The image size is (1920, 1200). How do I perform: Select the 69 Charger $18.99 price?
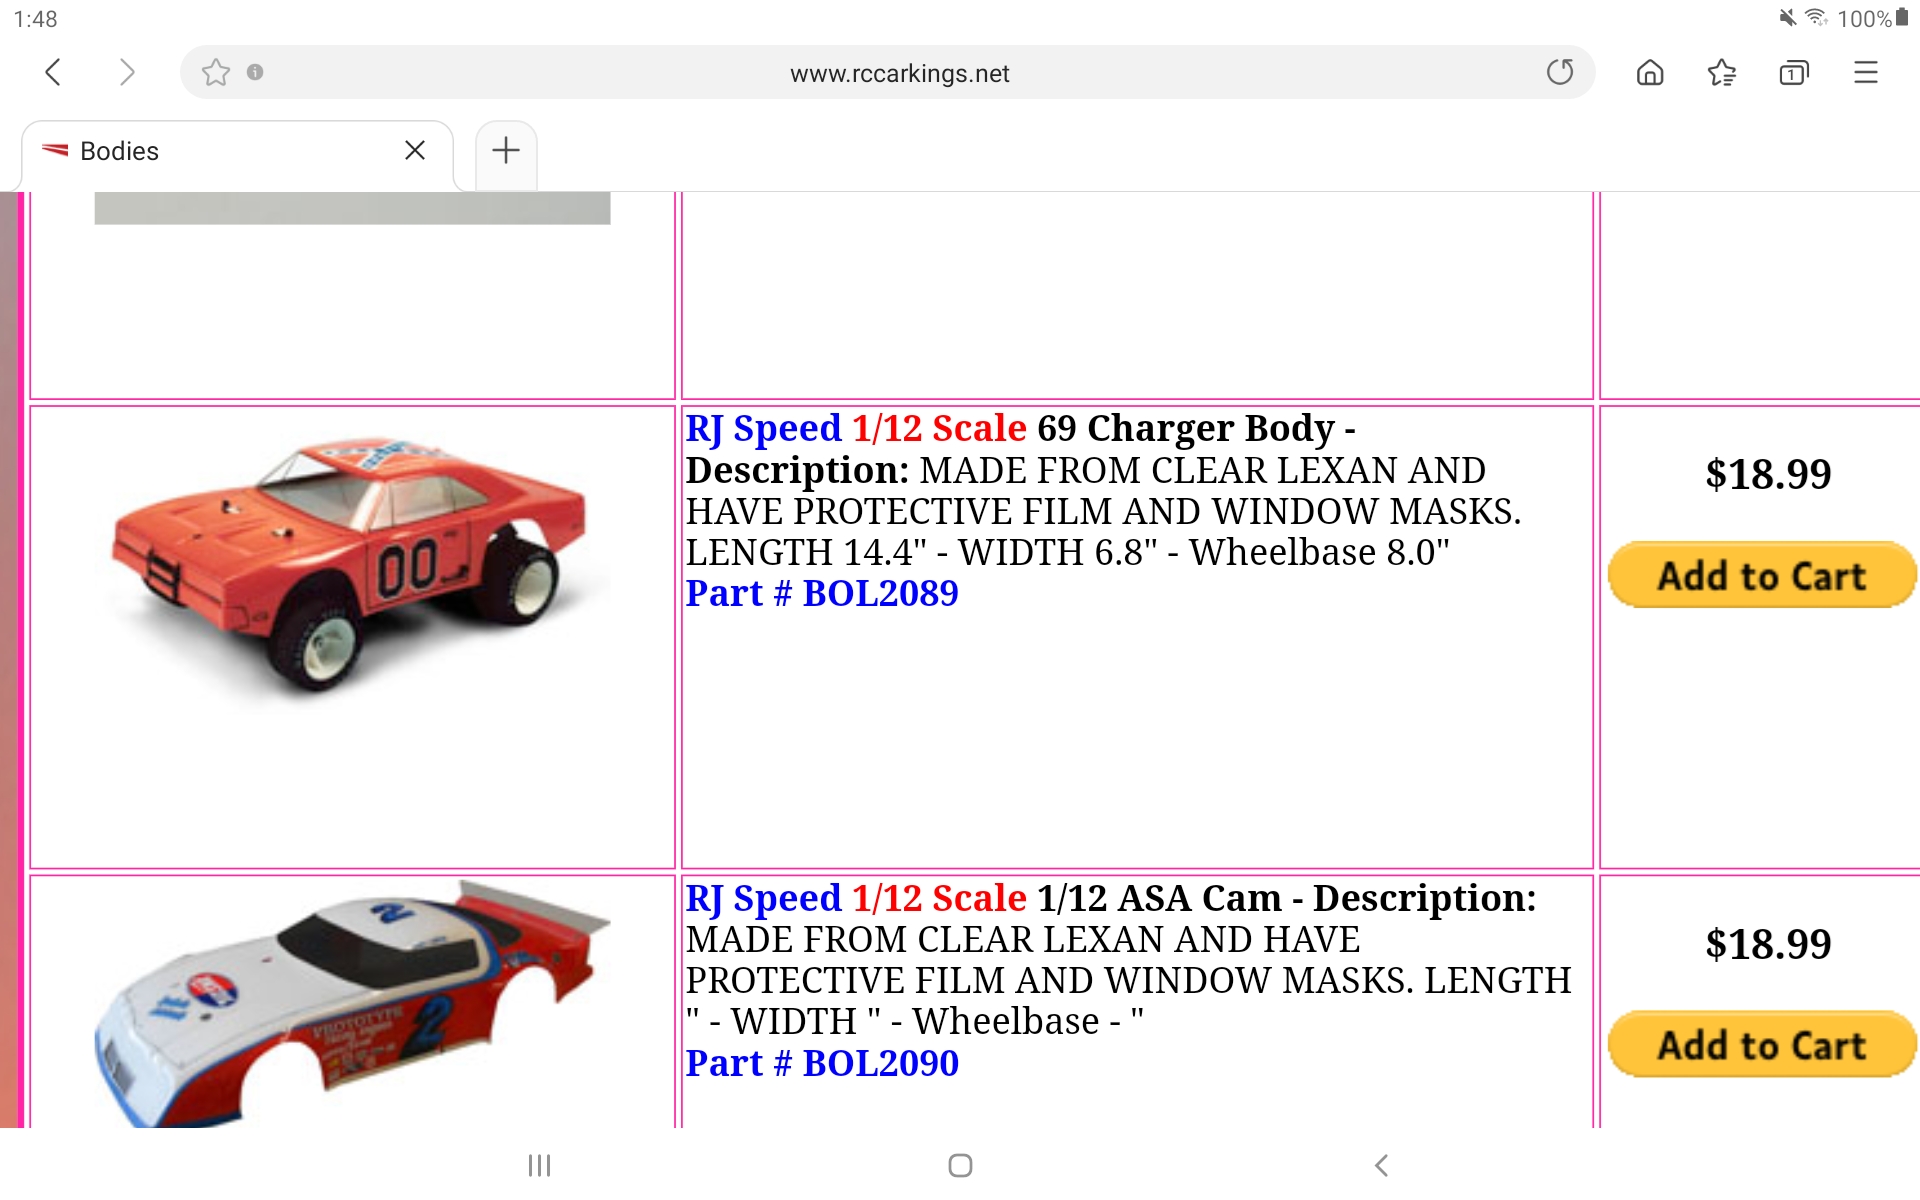coord(1768,474)
